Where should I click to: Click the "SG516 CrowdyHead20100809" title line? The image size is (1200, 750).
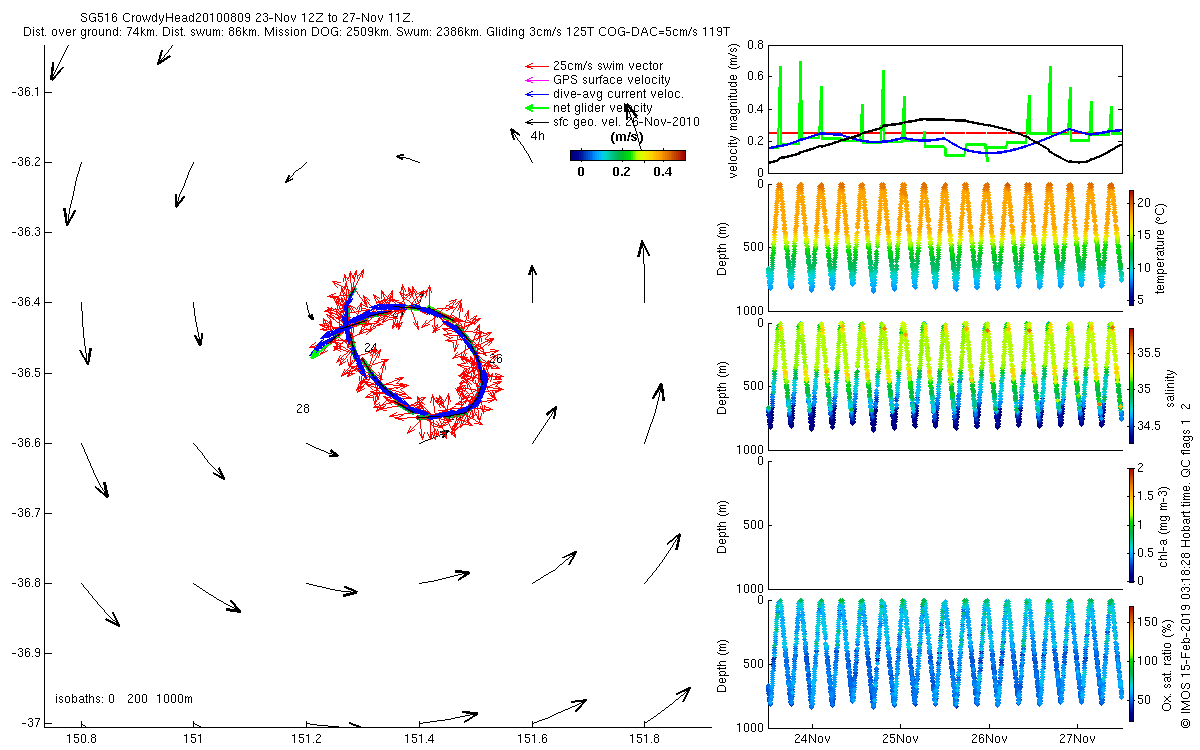tap(248, 18)
